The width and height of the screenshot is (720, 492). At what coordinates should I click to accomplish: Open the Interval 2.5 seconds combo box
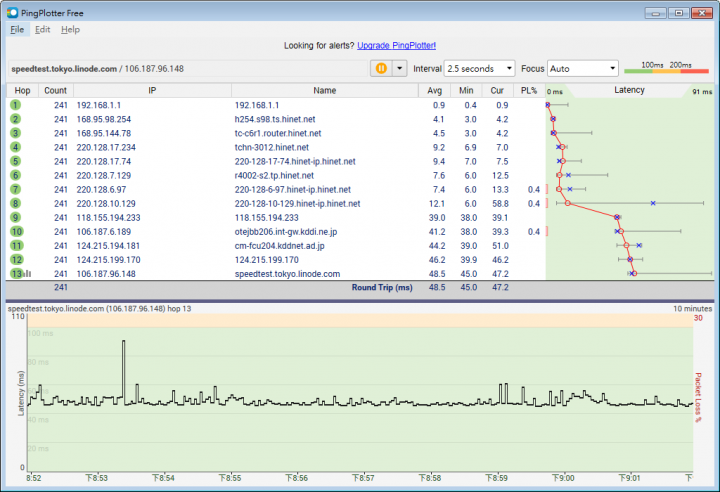point(479,68)
